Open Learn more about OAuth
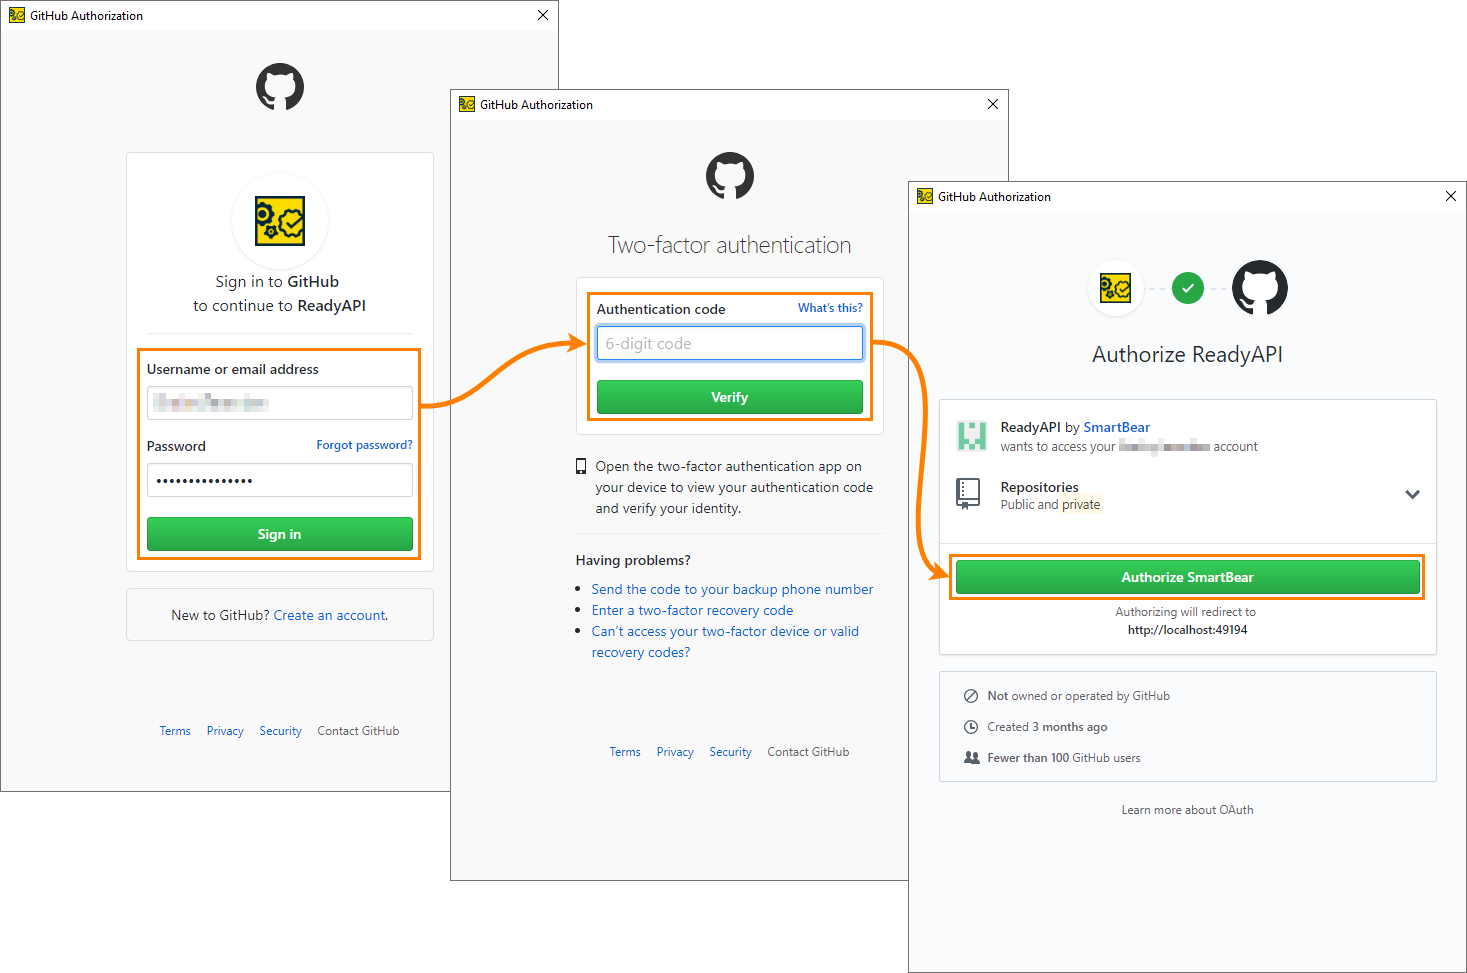This screenshot has width=1467, height=973. coord(1187,810)
